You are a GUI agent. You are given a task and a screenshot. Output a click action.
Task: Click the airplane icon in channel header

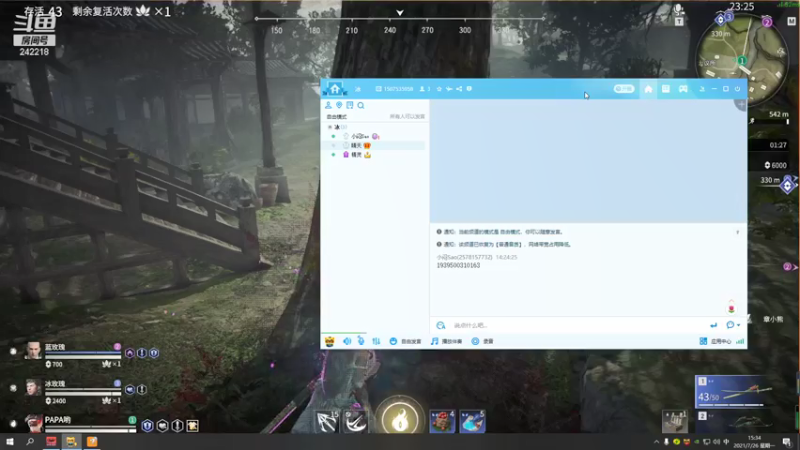click(x=449, y=89)
